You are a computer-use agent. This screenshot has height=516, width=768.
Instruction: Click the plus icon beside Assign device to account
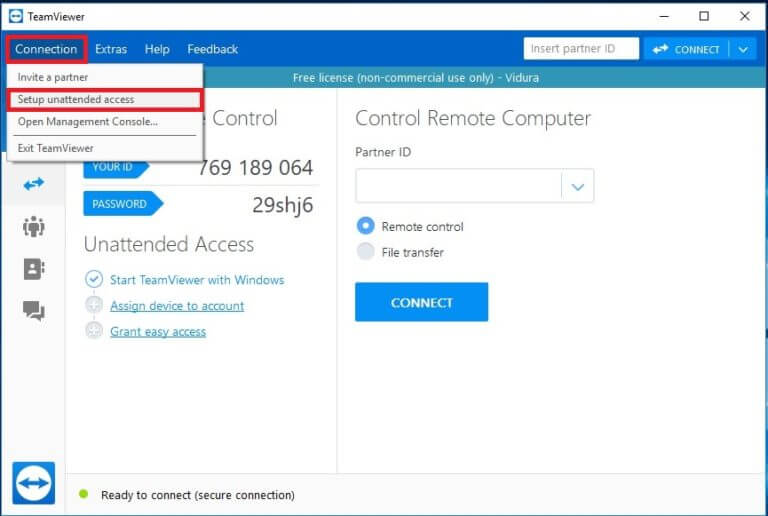click(x=94, y=305)
